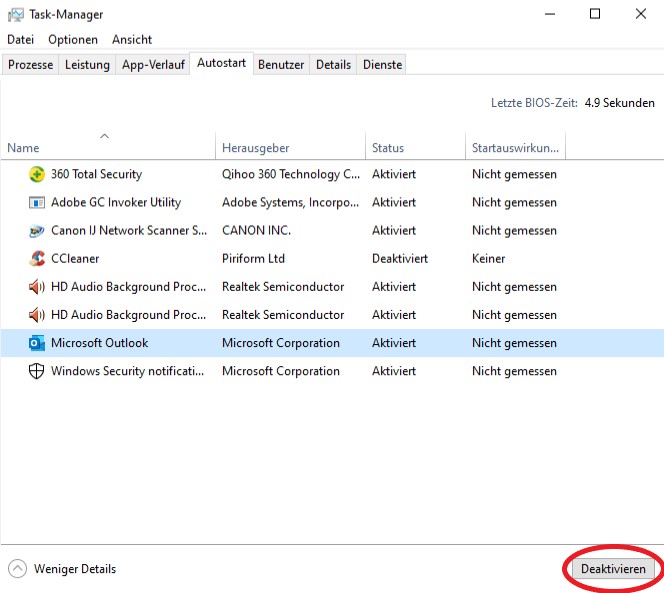Screen dimensions: 664x593
Task: Click the Adobe Systems, Incorpo... publisher cell
Action: pos(290,202)
